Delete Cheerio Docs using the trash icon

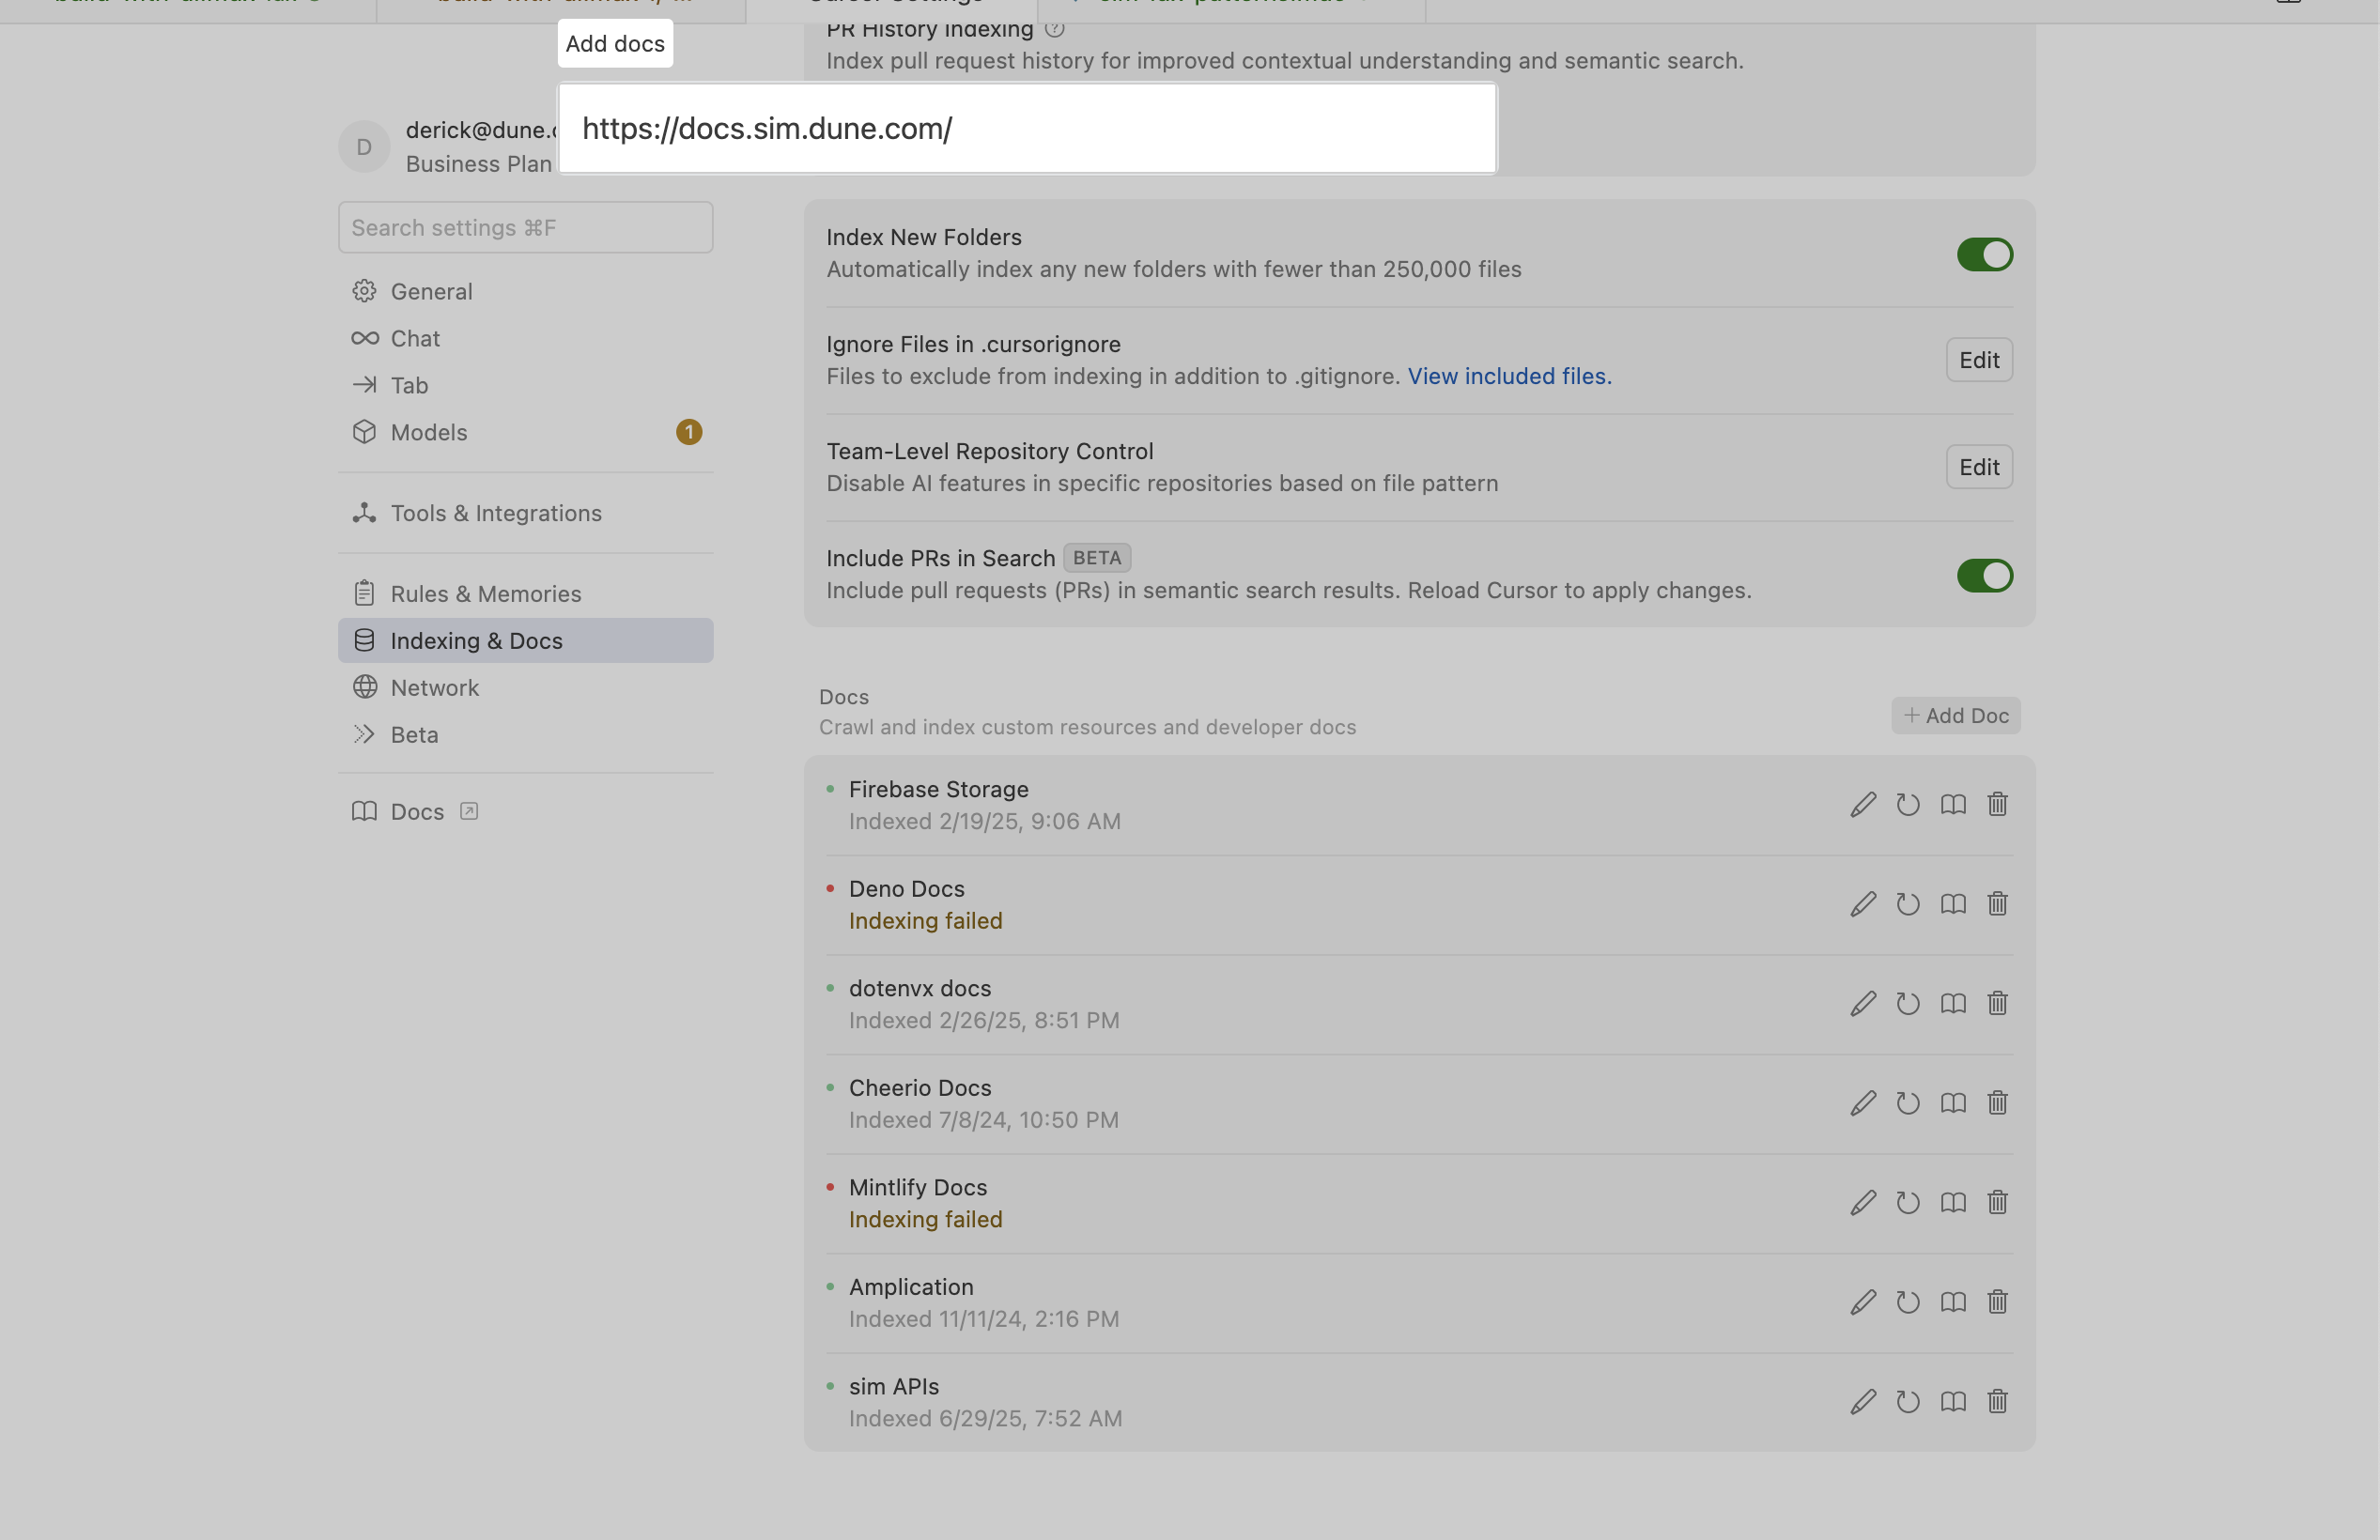(1997, 1103)
